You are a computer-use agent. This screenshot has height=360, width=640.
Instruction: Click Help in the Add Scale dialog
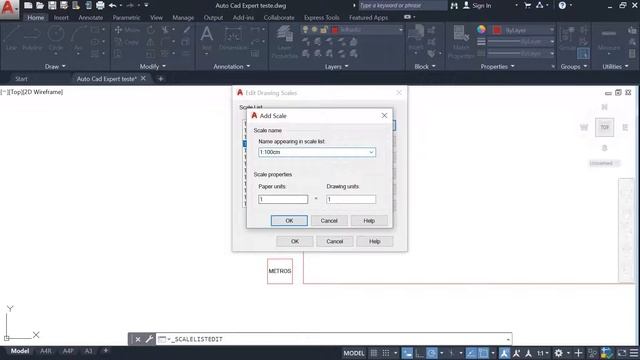pos(369,220)
